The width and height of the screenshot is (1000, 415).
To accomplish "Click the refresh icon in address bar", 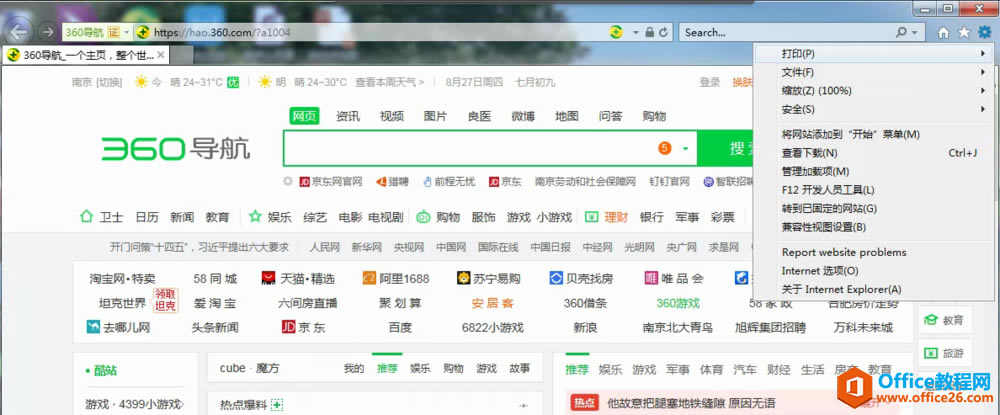I will click(665, 32).
